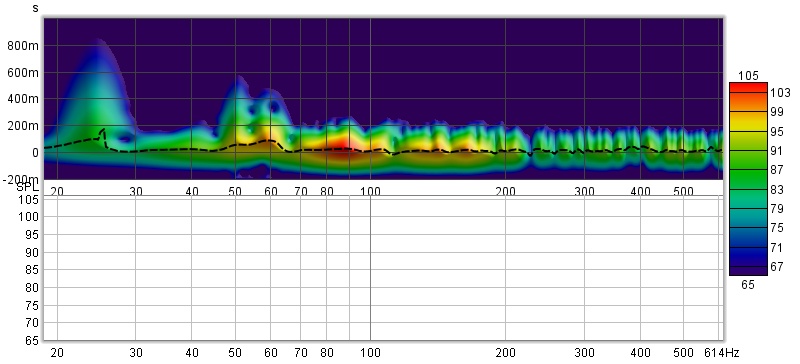Click the '500' label directly under the spectrogram

pos(683,192)
